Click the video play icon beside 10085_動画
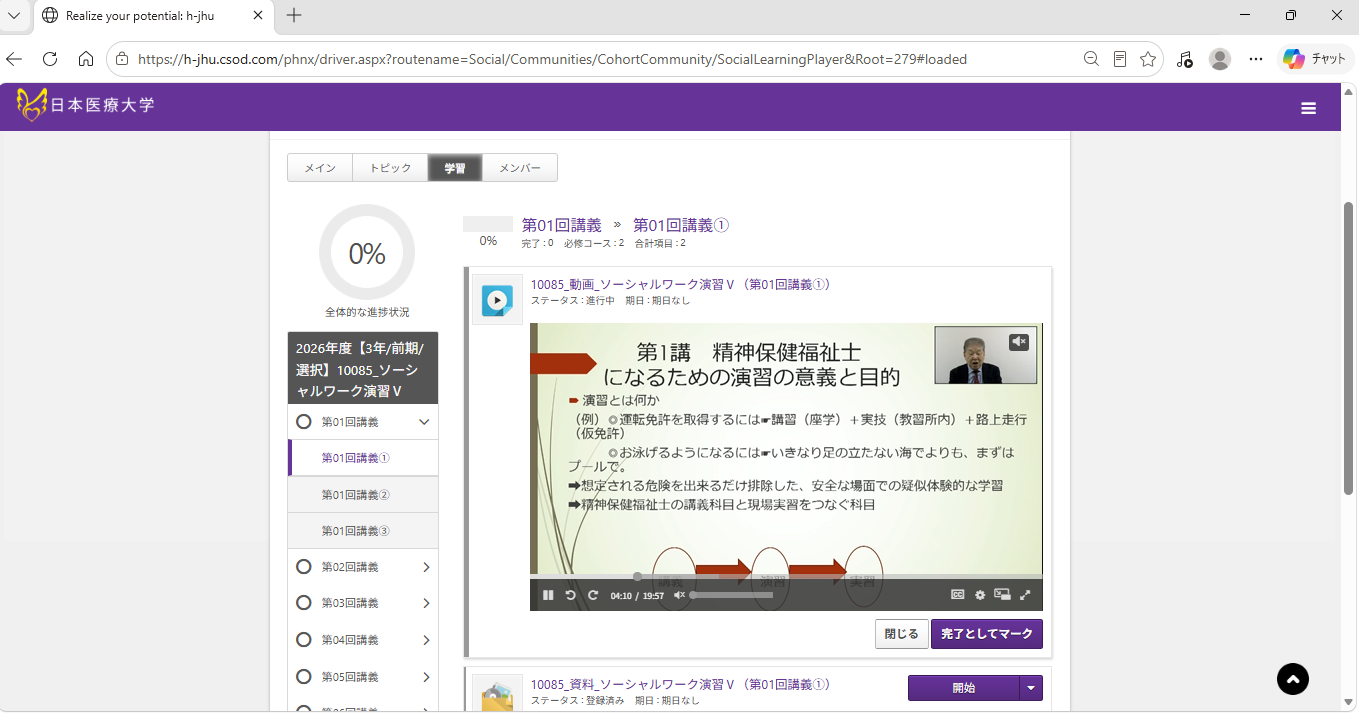Screen dimensions: 1359x715 (x=497, y=300)
